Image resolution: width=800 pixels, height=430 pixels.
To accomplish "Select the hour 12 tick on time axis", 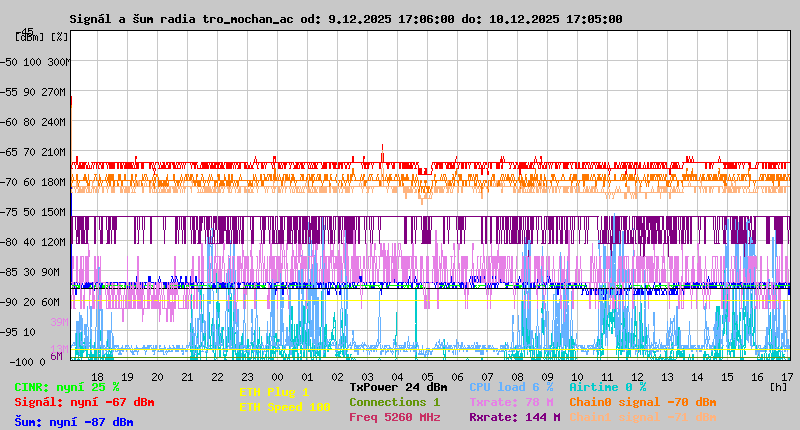I will point(637,377).
